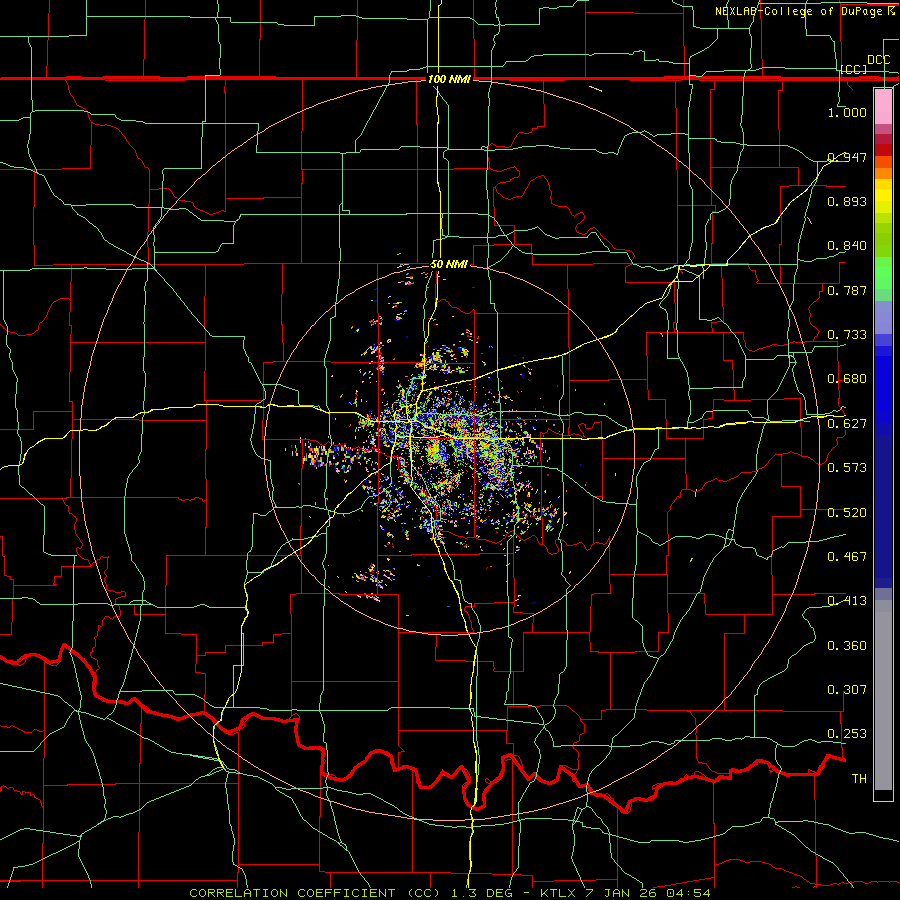This screenshot has width=900, height=900.
Task: Click the 0.520 scale value
Action: (847, 512)
